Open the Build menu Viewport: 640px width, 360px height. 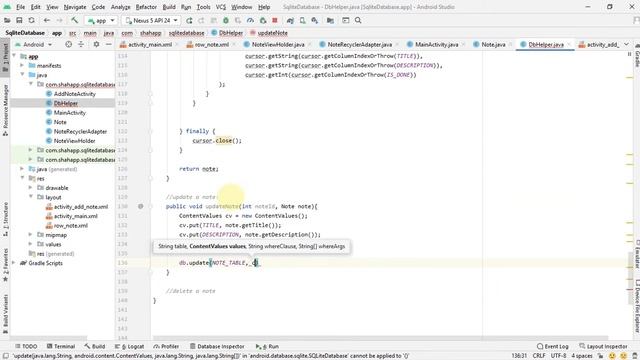(169, 7)
